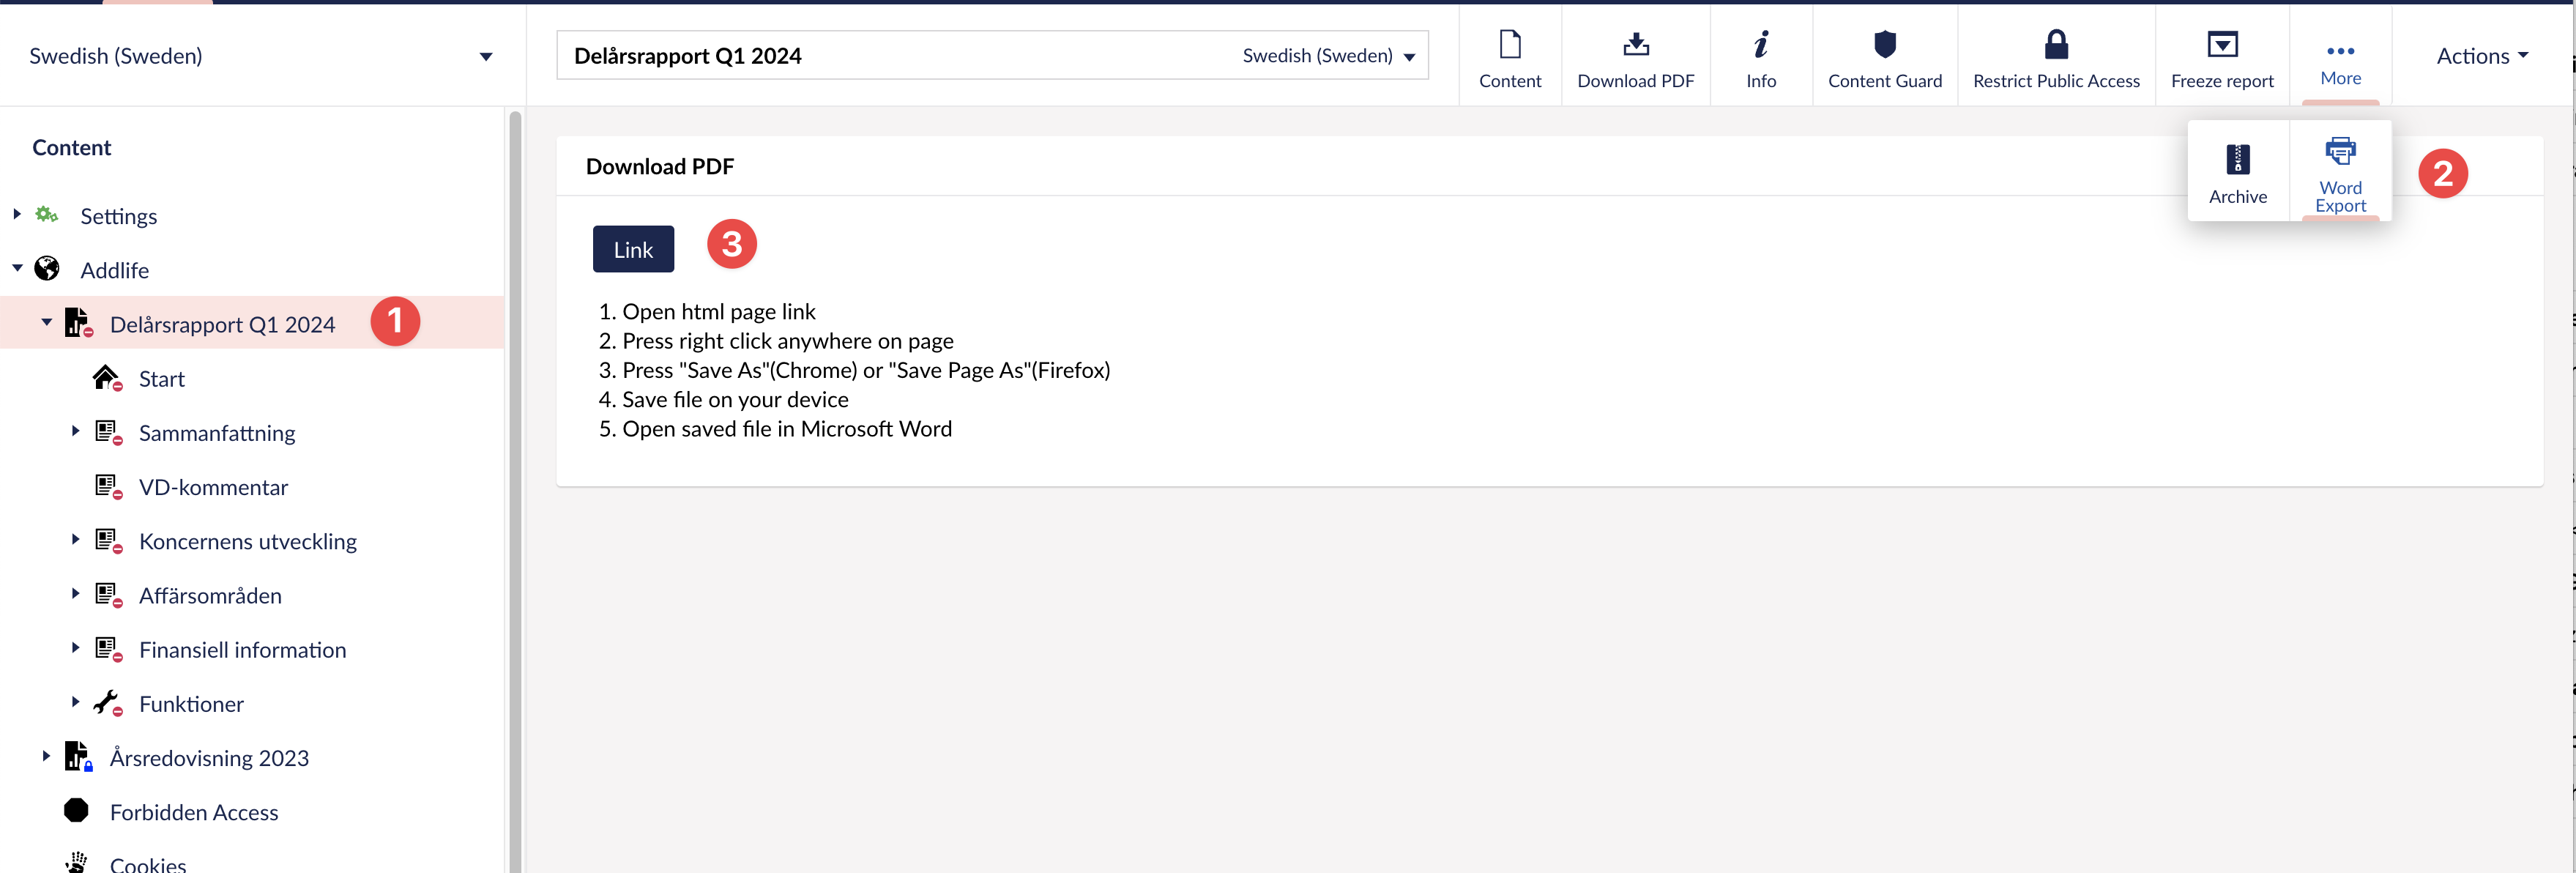
Task: Collapse the Delårsrapport Q1 2024 node
Action: click(46, 322)
